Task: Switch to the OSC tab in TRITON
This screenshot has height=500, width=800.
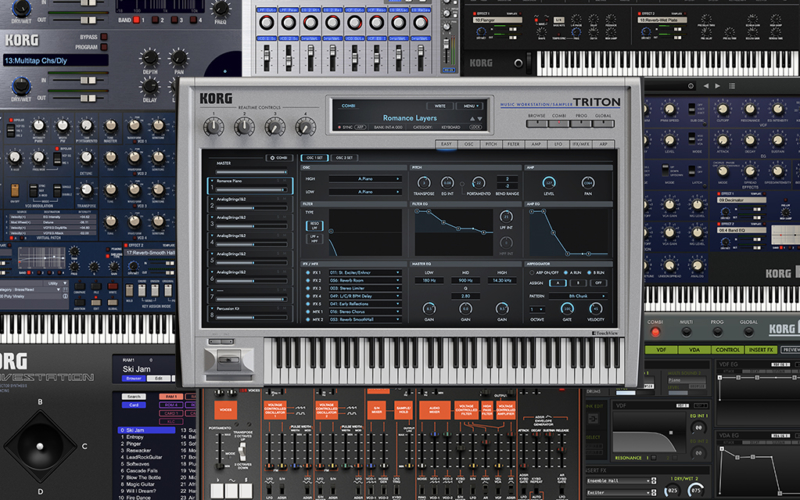Action: coord(469,144)
